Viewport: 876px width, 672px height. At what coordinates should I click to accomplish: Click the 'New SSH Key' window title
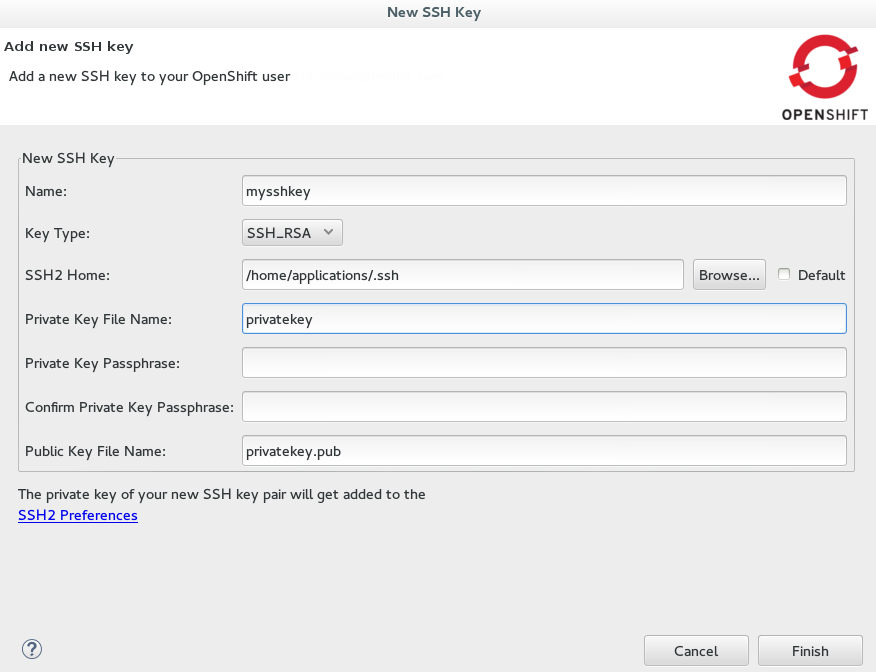pos(434,12)
